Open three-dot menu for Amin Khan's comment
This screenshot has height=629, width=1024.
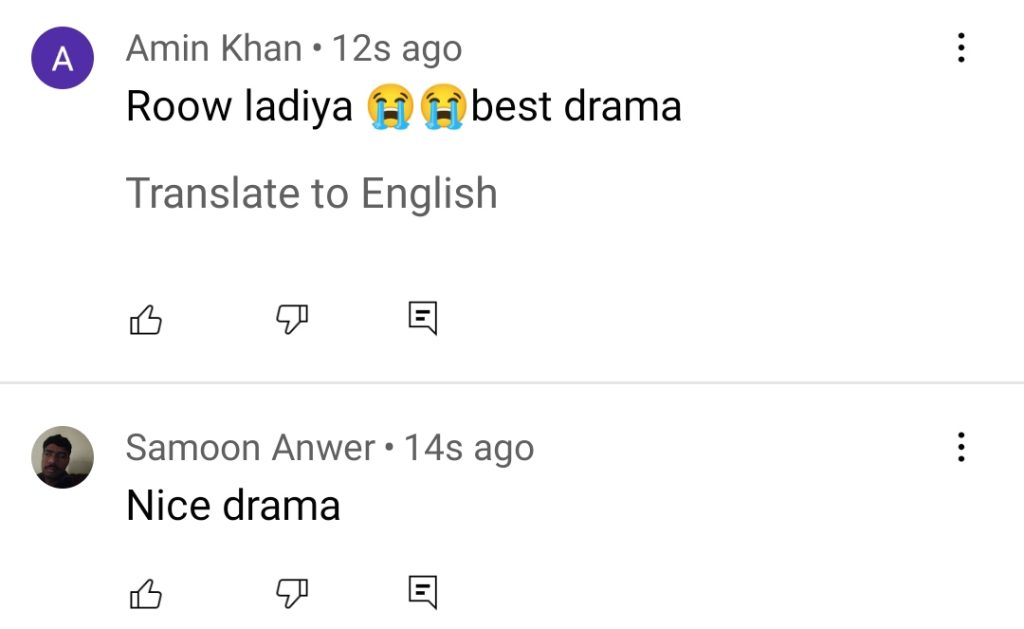click(x=961, y=48)
